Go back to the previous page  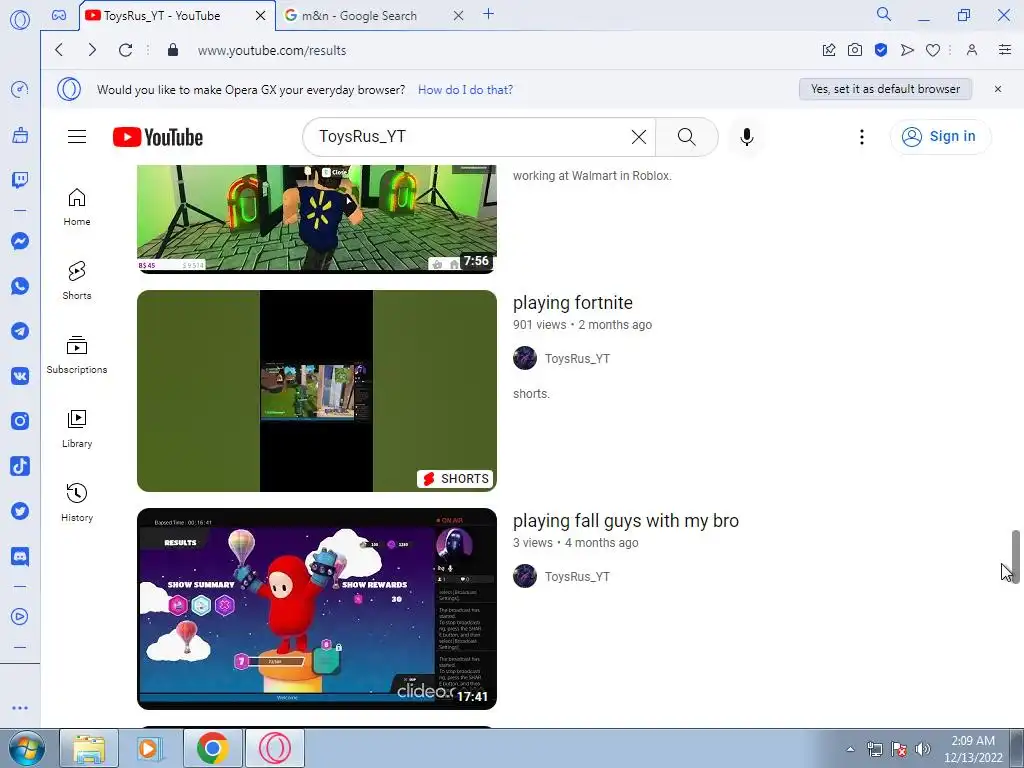click(59, 50)
